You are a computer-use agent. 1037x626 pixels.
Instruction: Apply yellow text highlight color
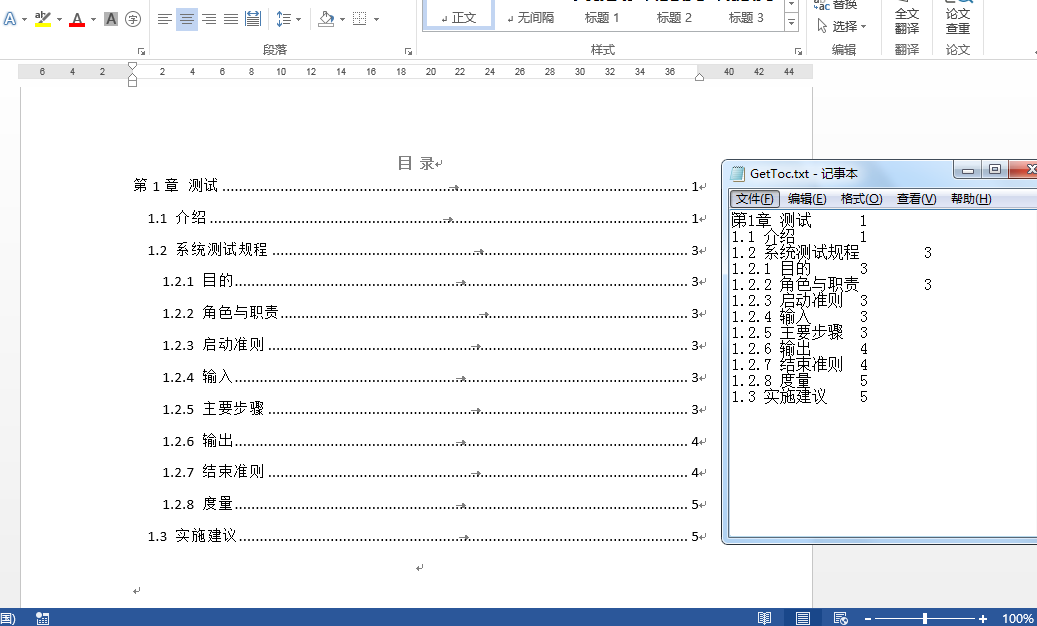pos(43,19)
